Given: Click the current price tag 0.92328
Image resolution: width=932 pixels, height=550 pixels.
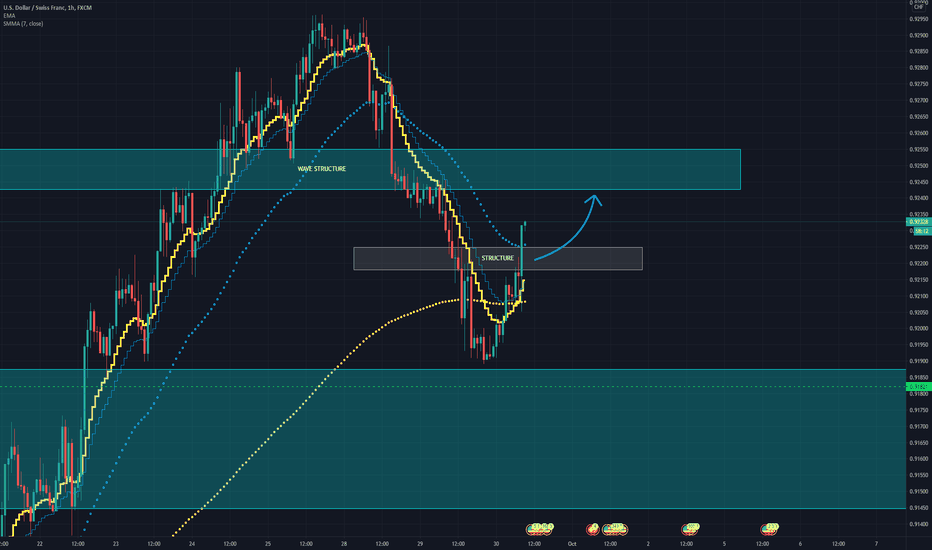Looking at the screenshot, I should pyautogui.click(x=918, y=222).
